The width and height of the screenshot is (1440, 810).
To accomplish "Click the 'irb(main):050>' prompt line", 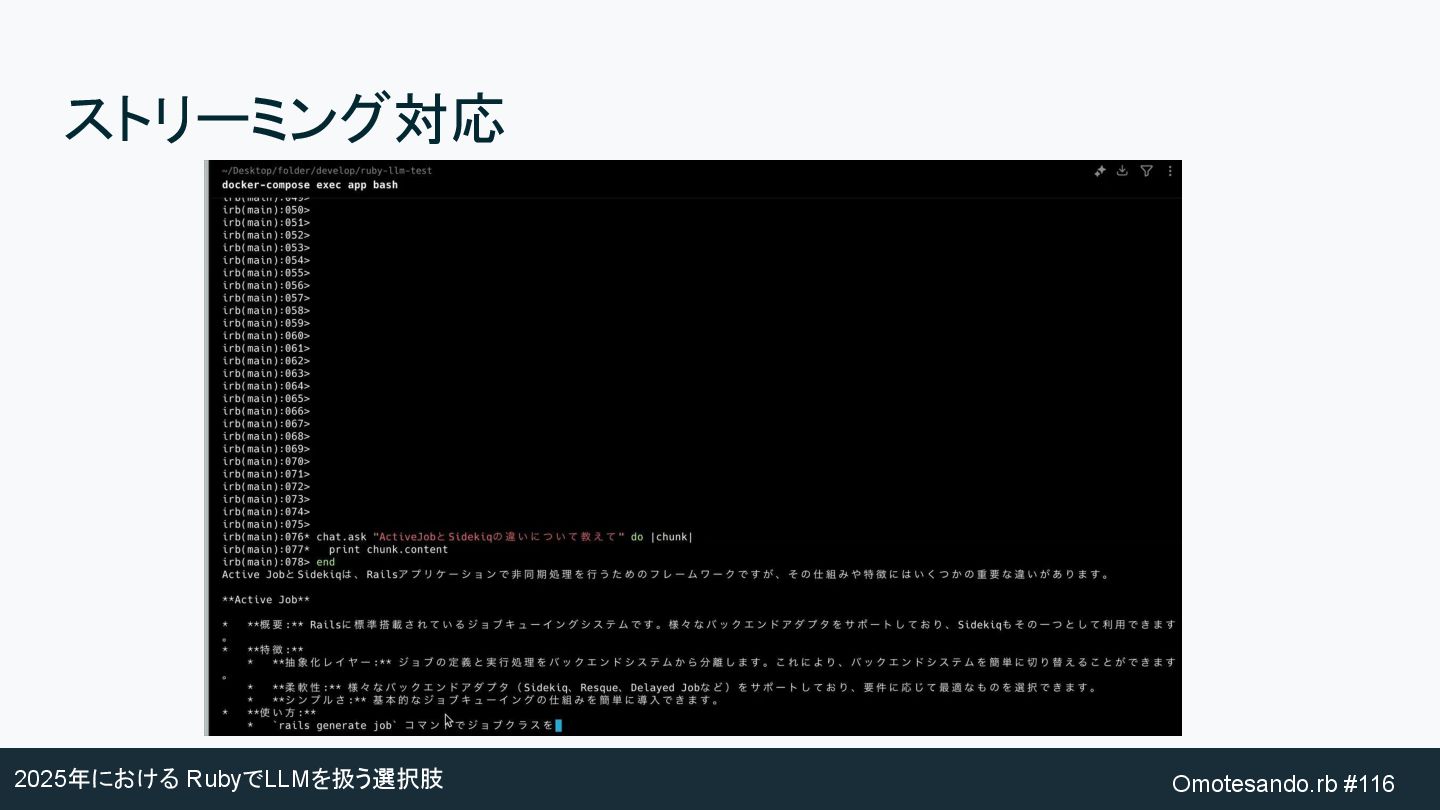I will click(x=266, y=210).
